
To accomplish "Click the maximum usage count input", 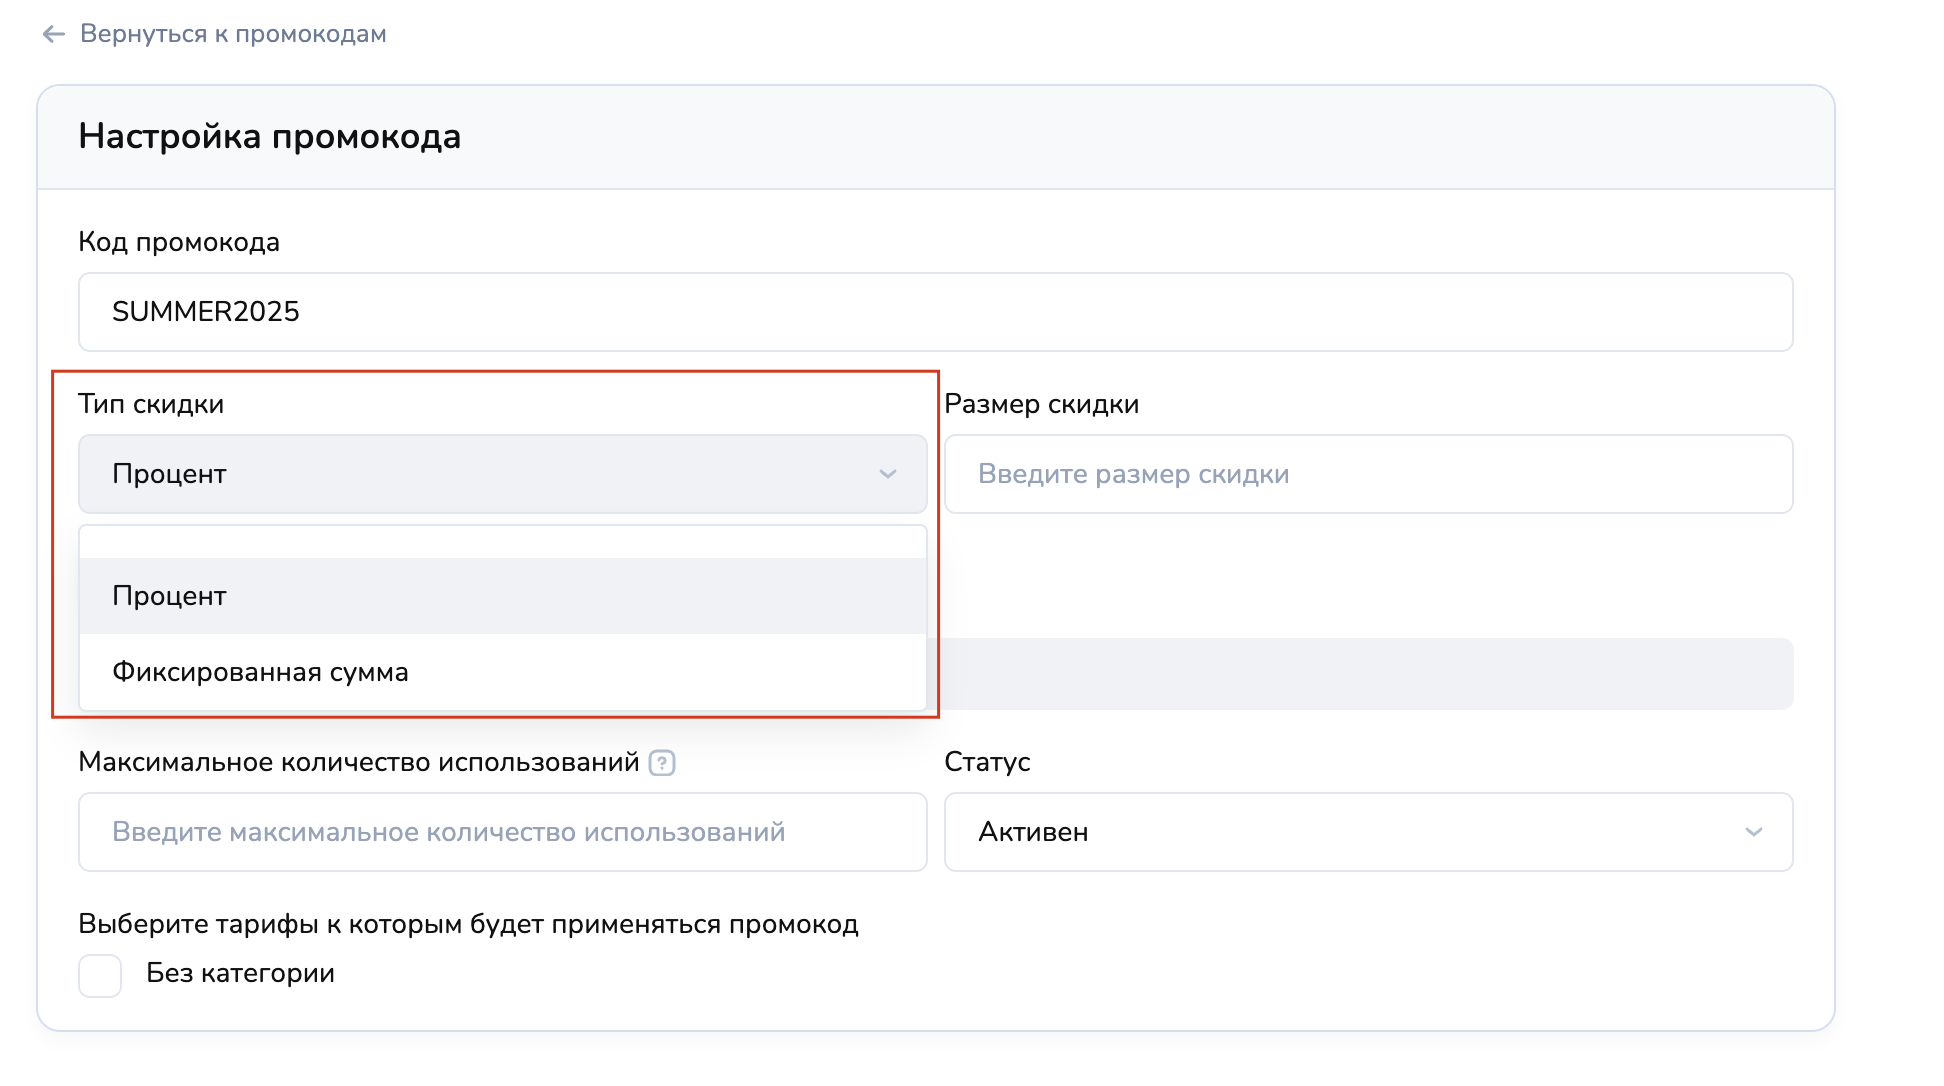I will coord(502,832).
